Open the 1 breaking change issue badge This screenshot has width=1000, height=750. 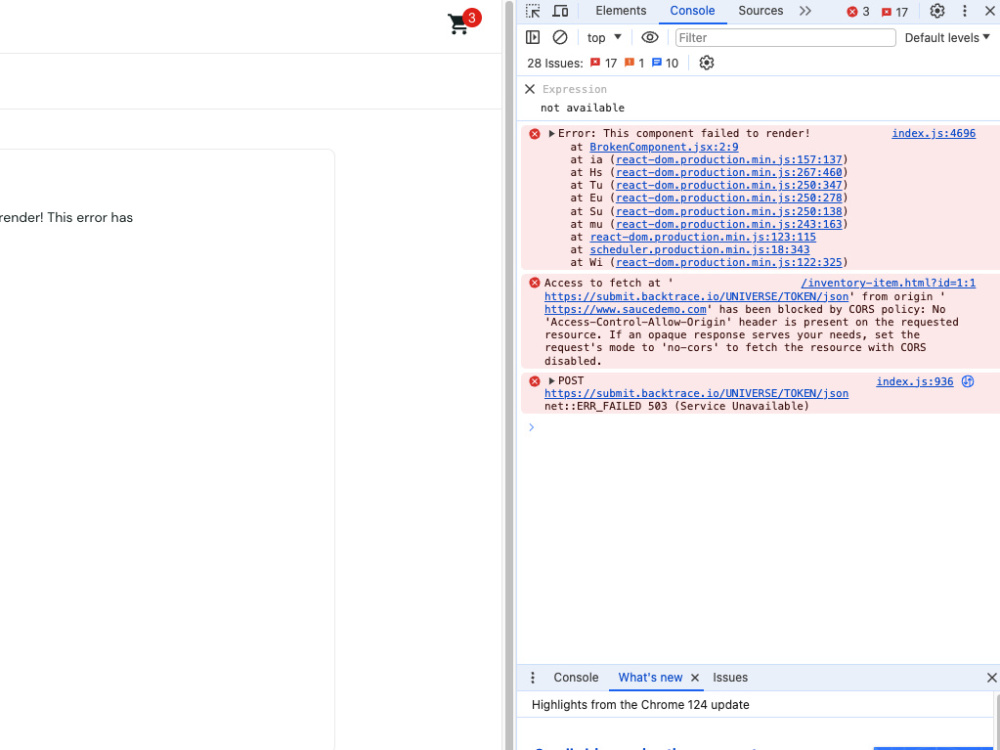tap(634, 63)
